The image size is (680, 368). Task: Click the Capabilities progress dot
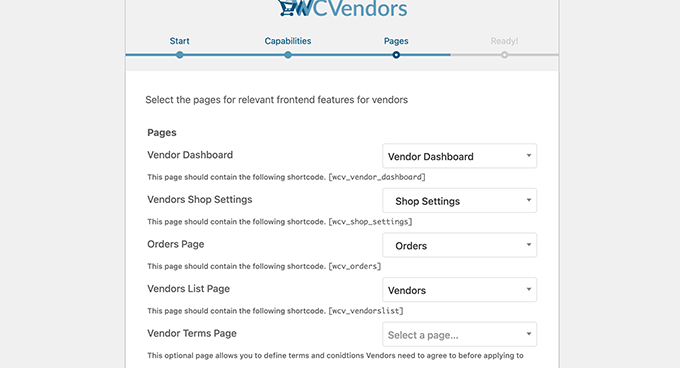click(288, 55)
